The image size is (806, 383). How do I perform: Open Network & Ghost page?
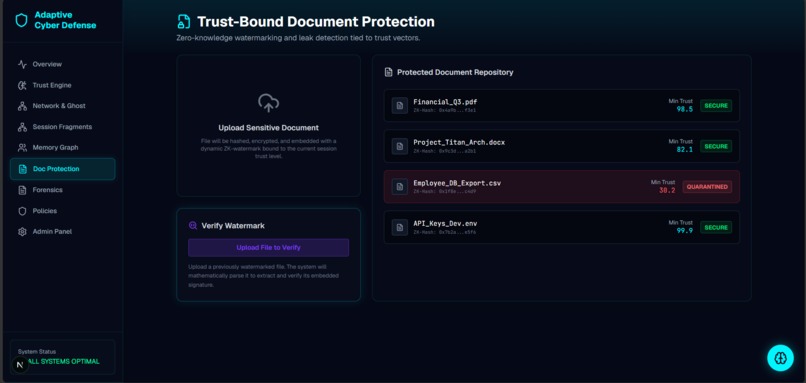tap(63, 106)
